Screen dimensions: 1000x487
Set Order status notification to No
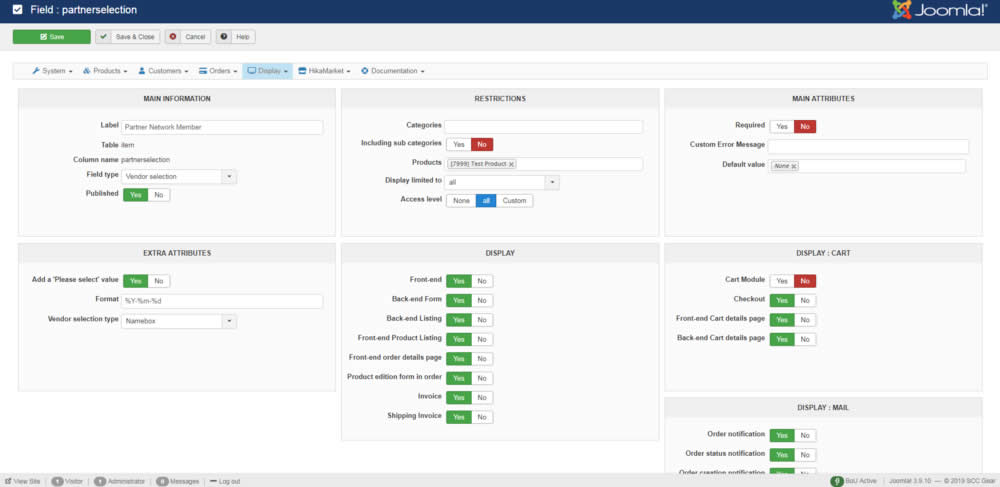tap(805, 455)
